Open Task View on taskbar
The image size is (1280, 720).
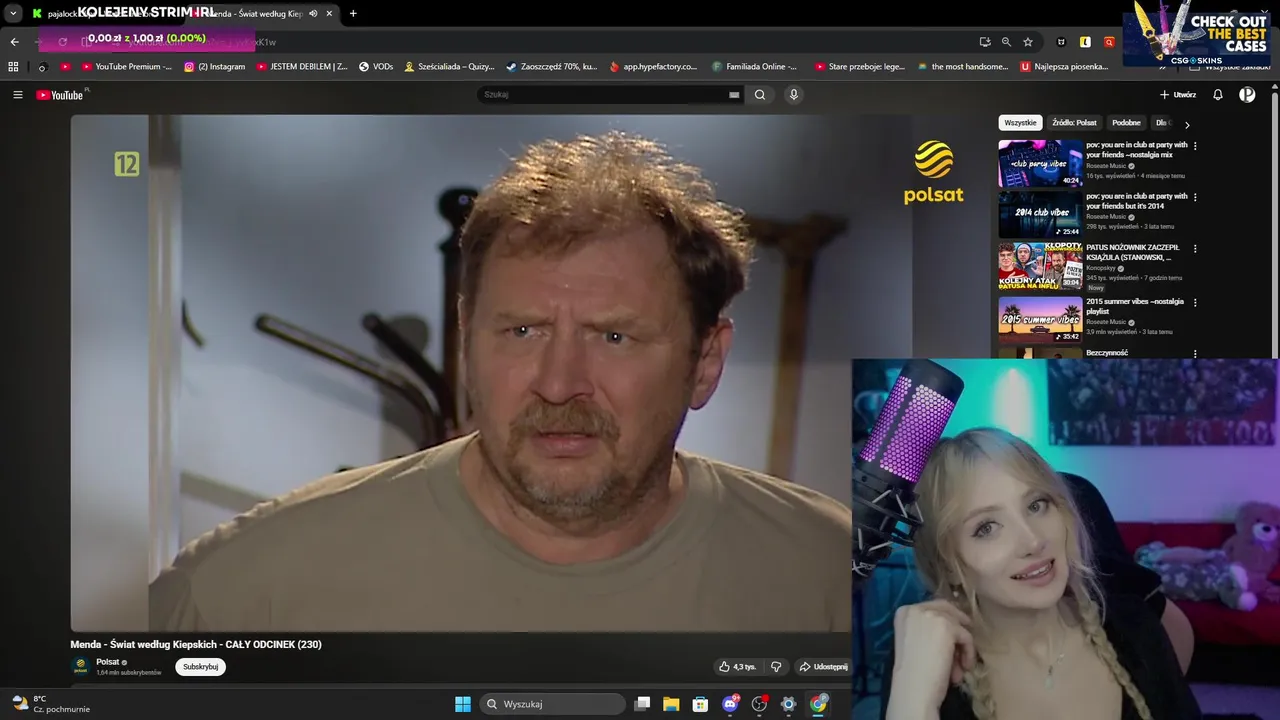[x=642, y=704]
